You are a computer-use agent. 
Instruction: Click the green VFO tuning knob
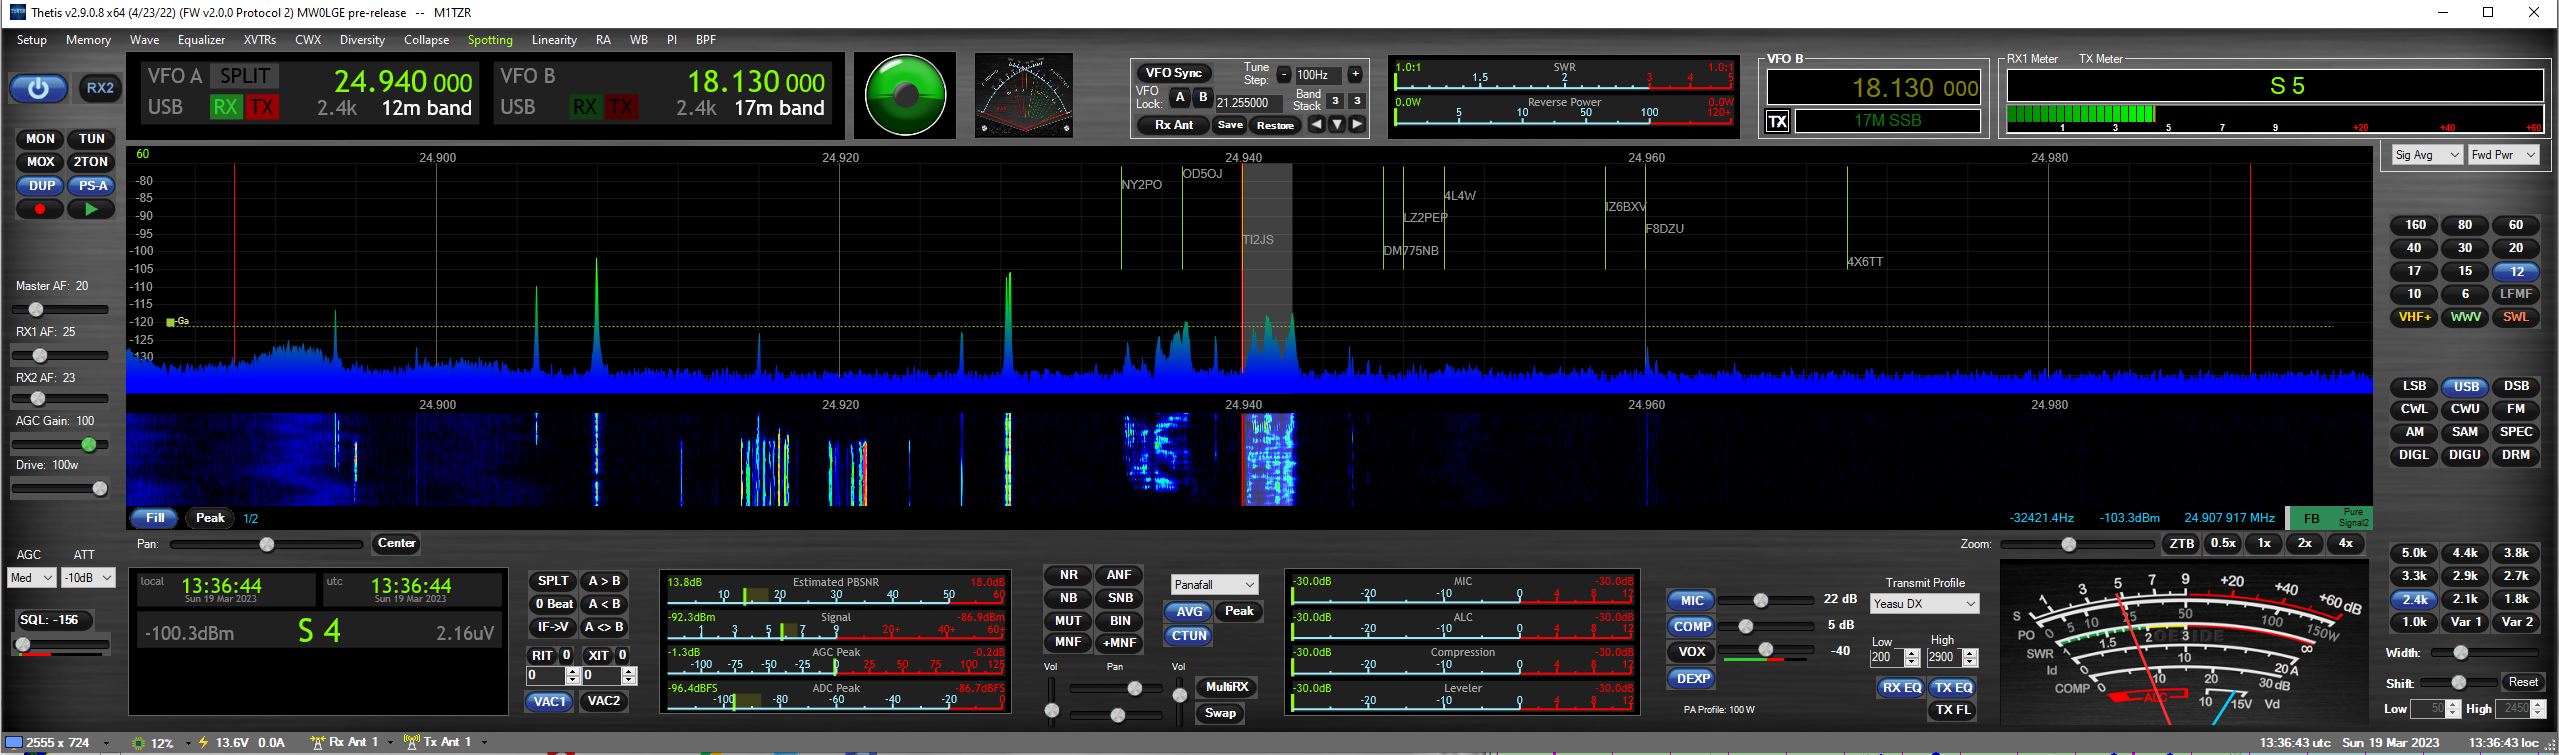click(x=905, y=95)
